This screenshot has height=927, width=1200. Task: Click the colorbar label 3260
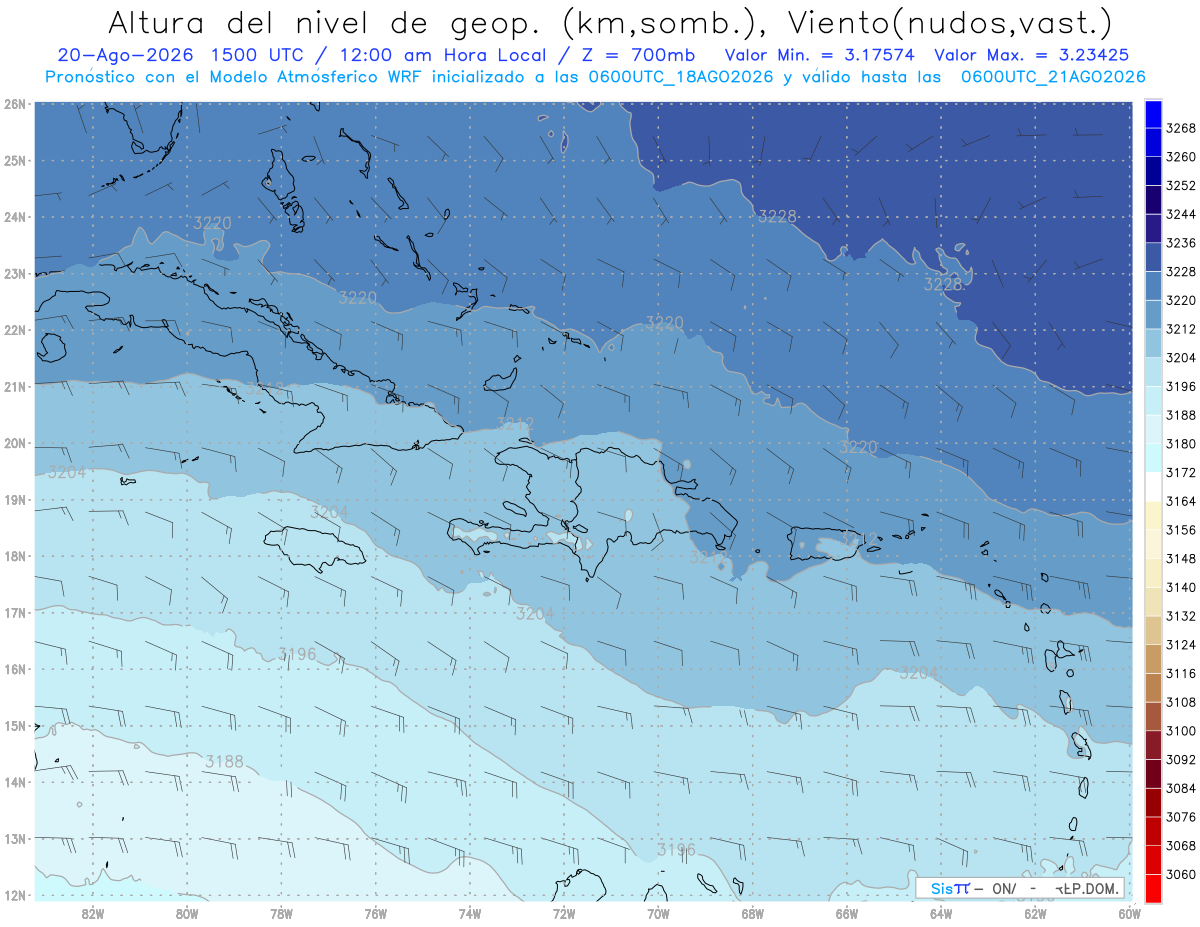(1181, 157)
